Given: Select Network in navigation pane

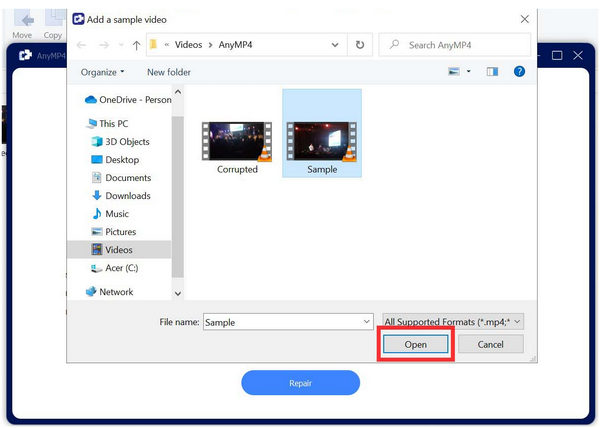Looking at the screenshot, I should [116, 292].
